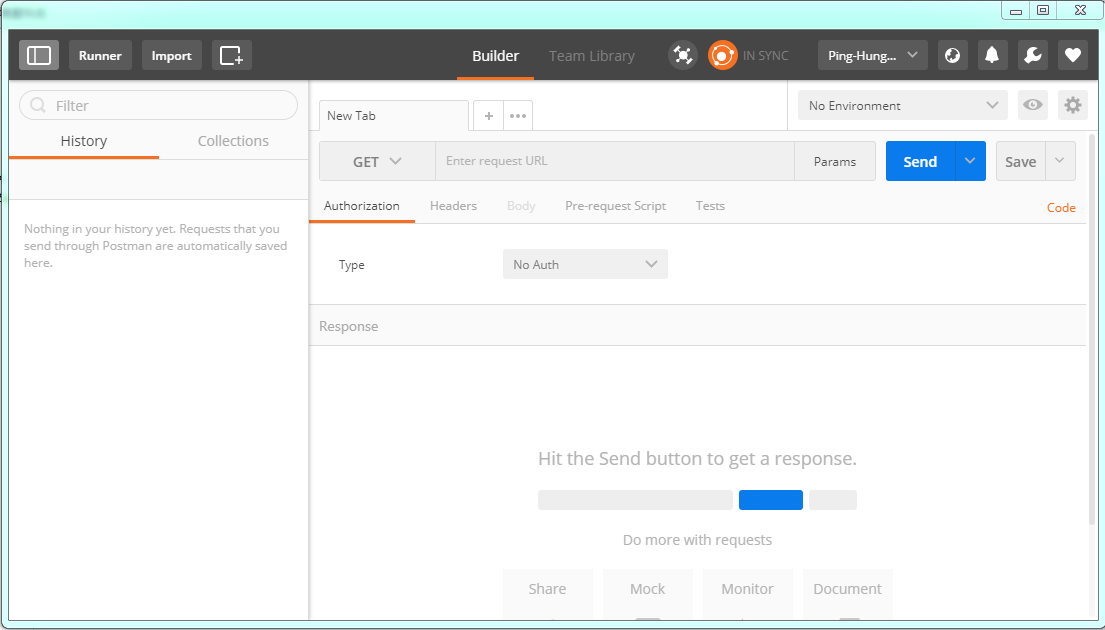Click the Response section header
The height and width of the screenshot is (630, 1105).
698,326
